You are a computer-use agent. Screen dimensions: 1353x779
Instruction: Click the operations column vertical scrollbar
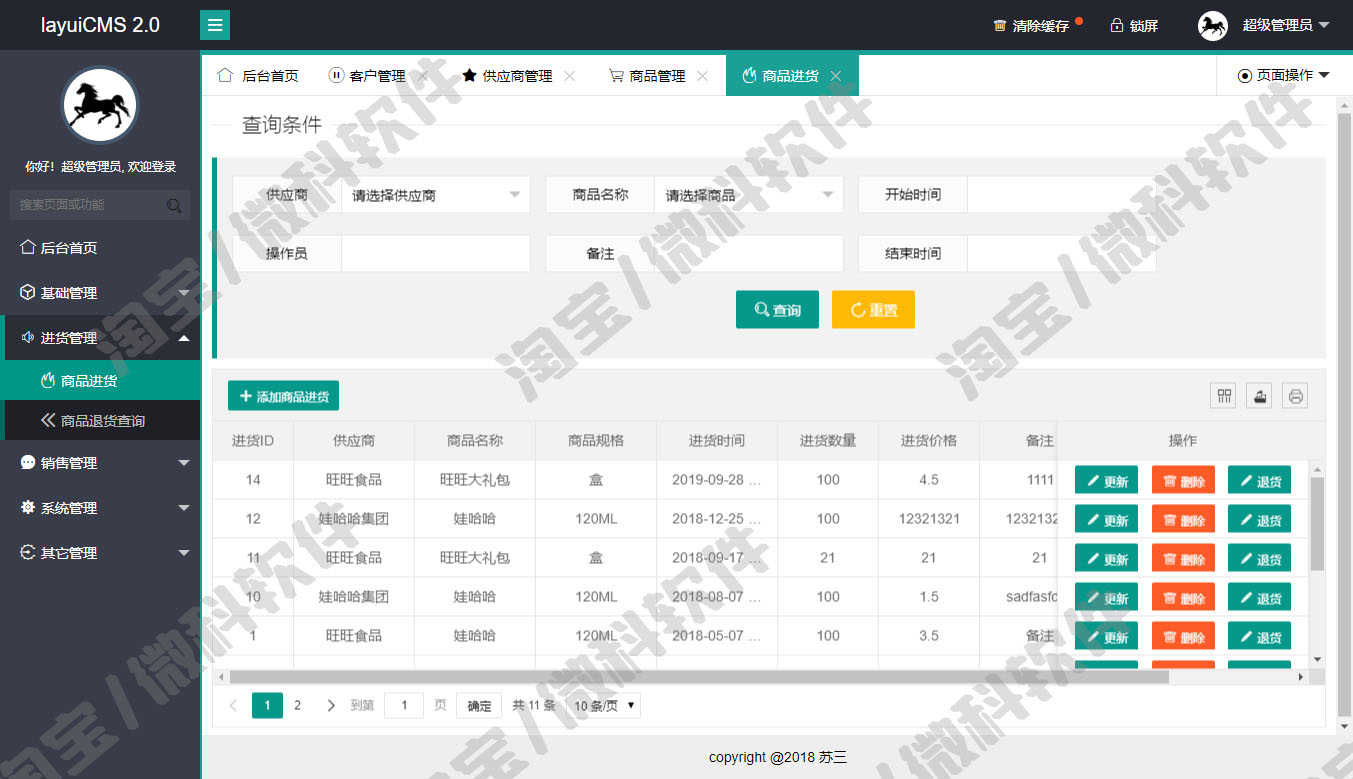1317,524
